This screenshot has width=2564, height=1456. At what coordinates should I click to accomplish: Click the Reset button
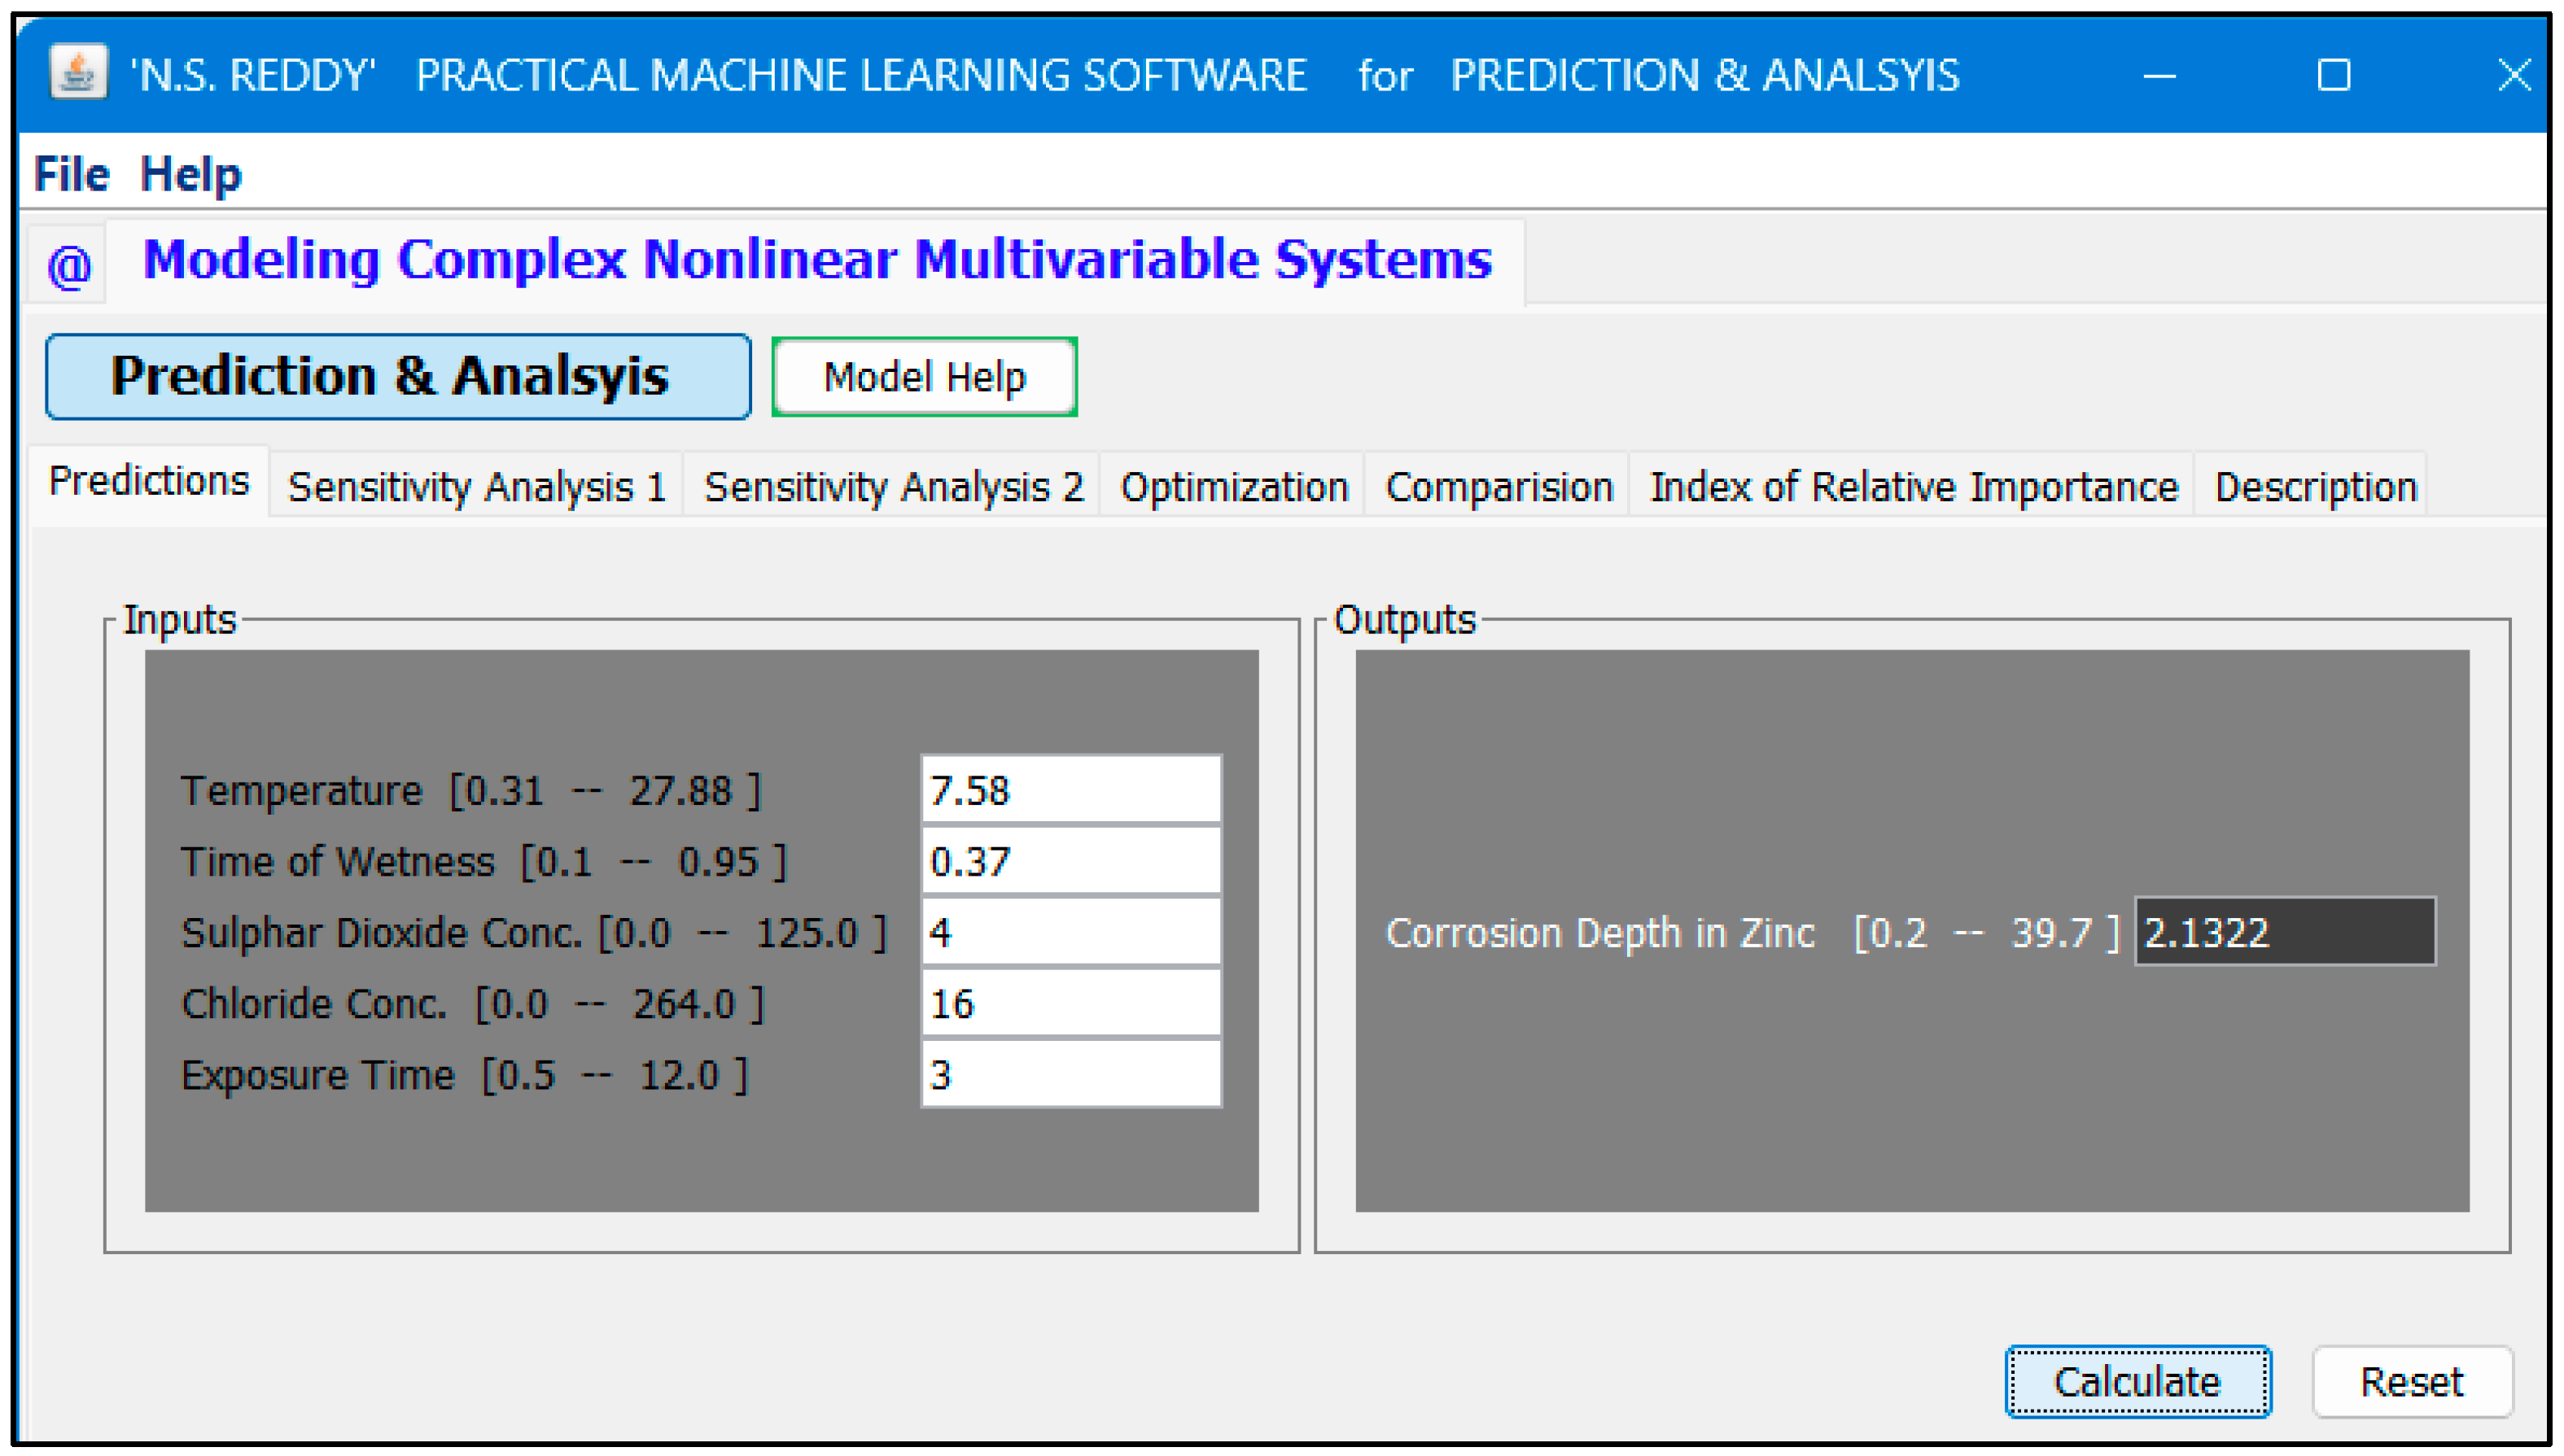tap(2410, 1381)
